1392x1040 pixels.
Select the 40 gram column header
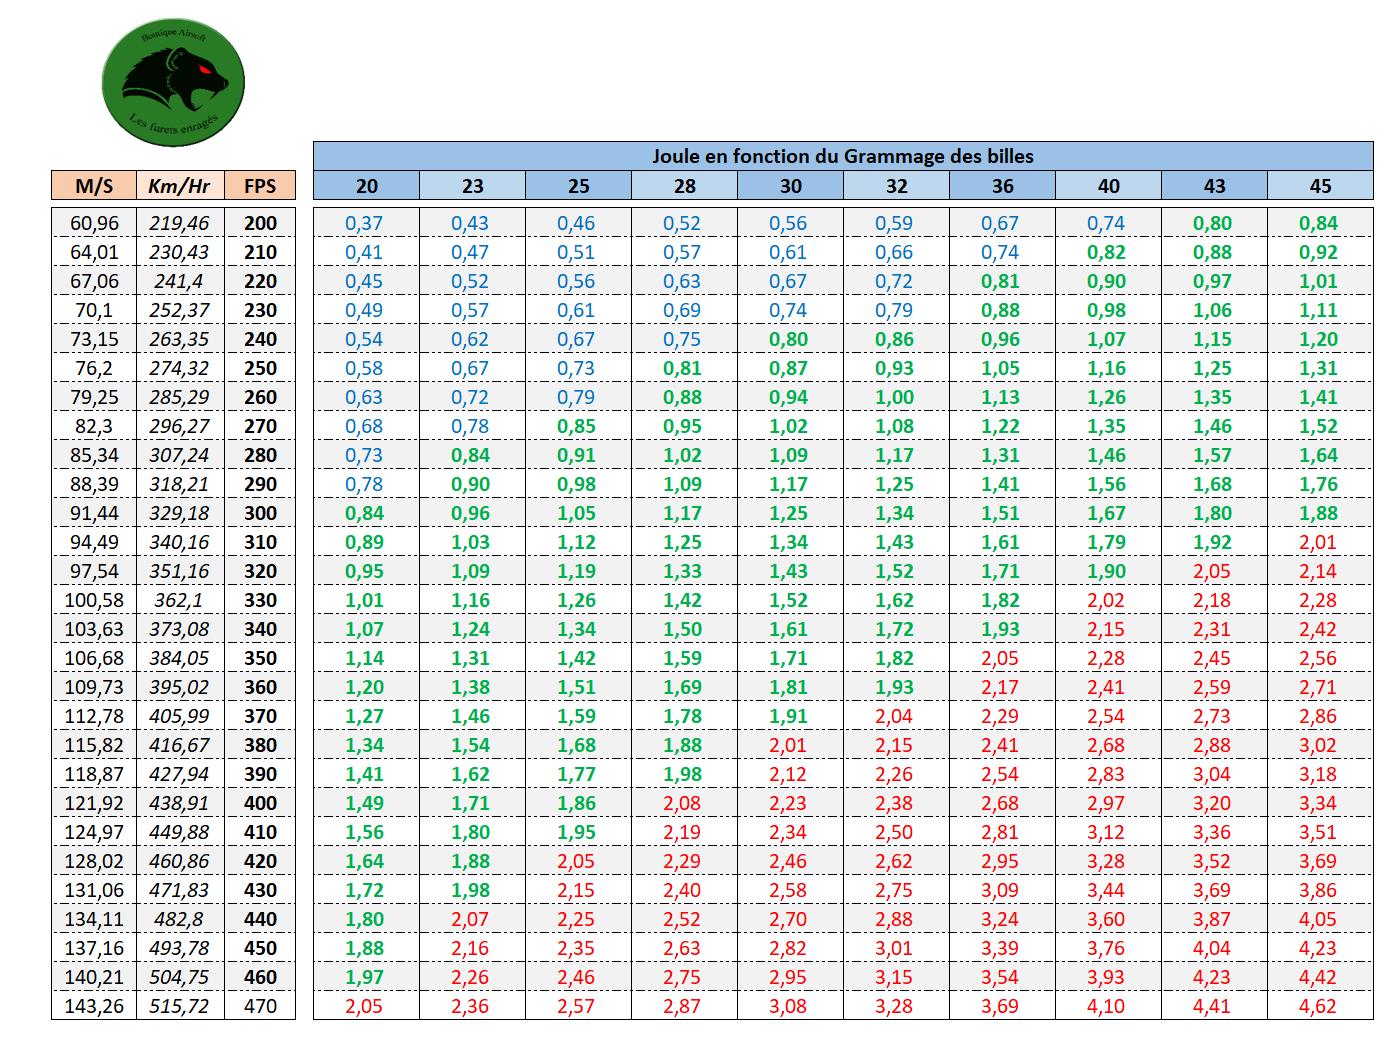(x=1109, y=185)
